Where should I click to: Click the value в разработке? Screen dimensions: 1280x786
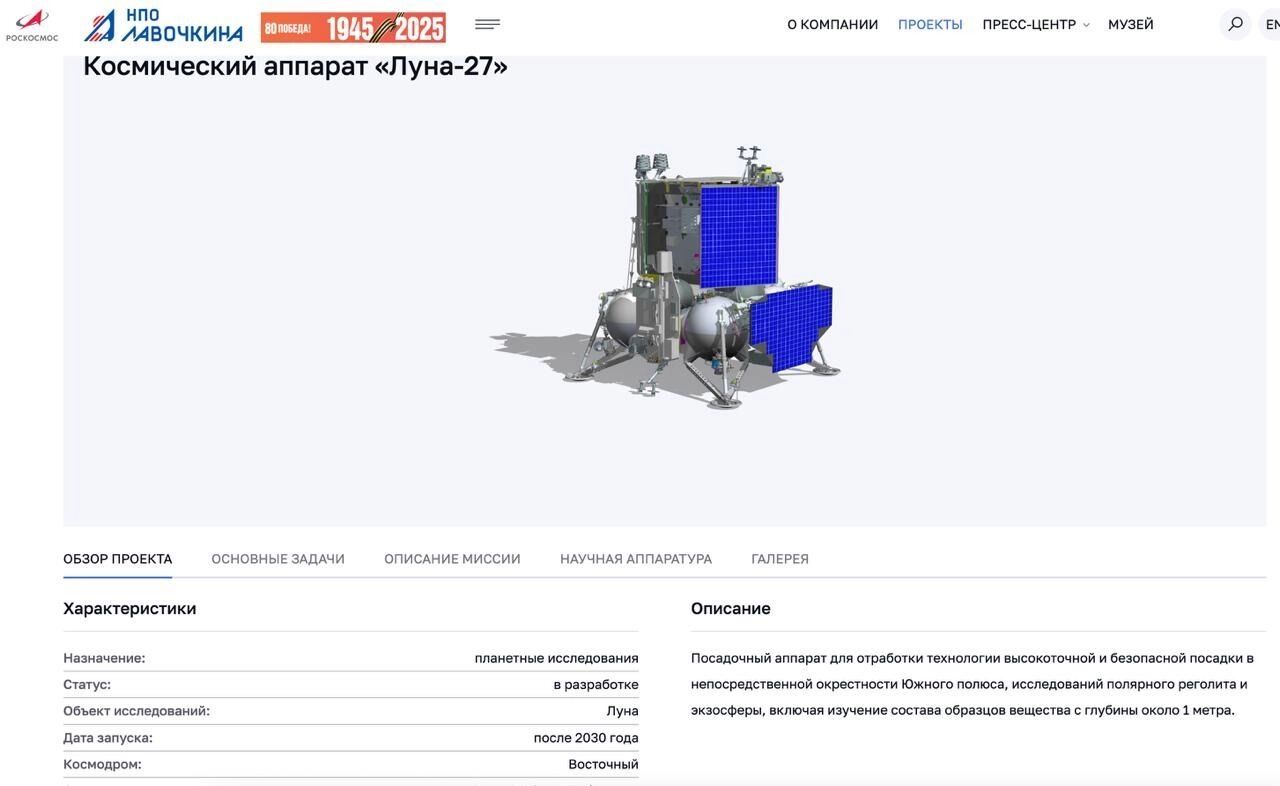(x=596, y=685)
